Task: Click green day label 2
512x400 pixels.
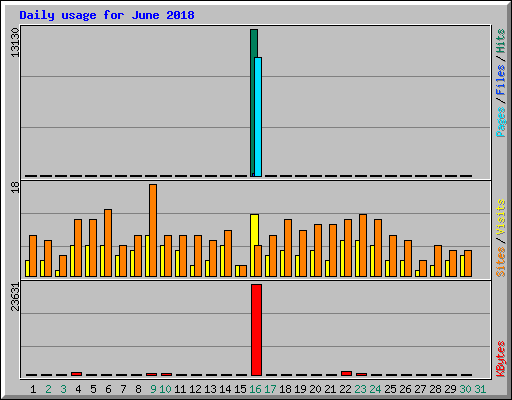Action: click(48, 389)
